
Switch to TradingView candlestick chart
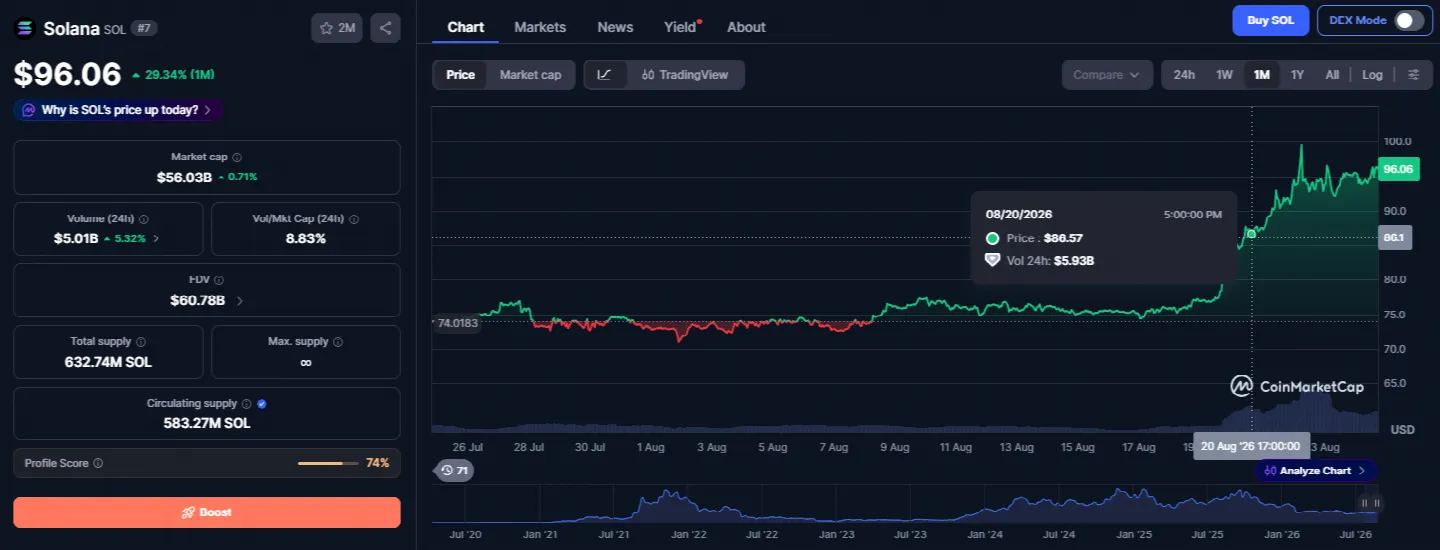pos(686,75)
